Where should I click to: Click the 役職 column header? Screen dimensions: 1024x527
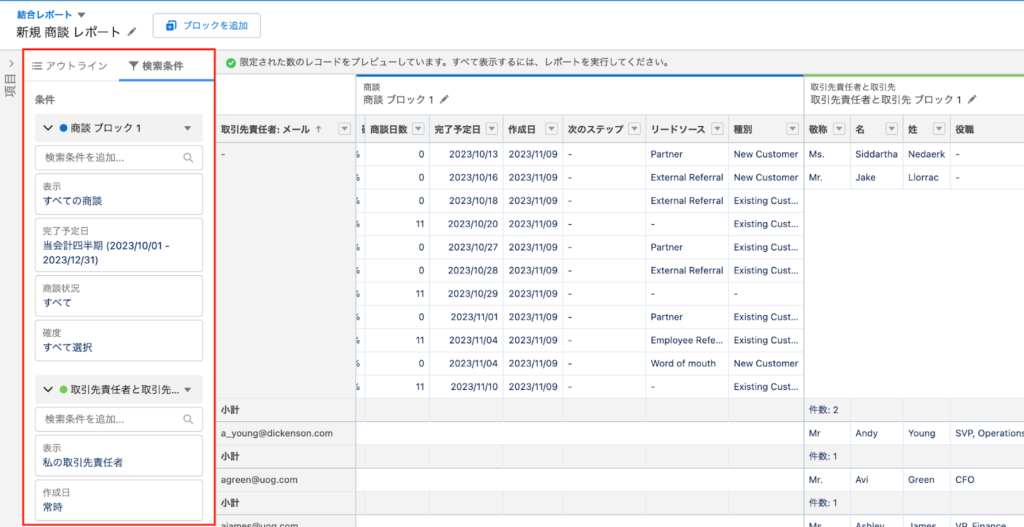(x=987, y=129)
